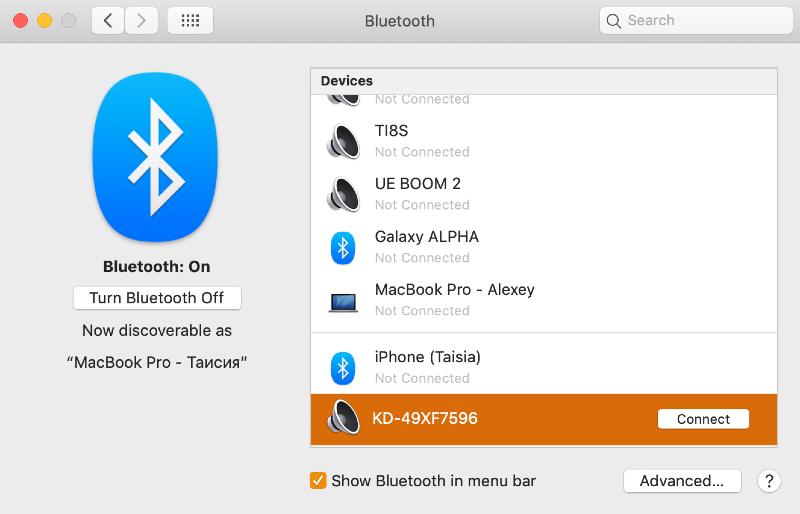Click the speaker icon next to TI8S
Screen dimensions: 800x514
coord(343,141)
